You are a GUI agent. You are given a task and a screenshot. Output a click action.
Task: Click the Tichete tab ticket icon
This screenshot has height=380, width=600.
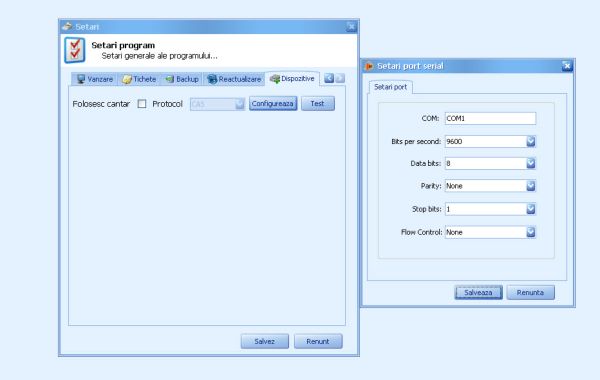coord(127,79)
